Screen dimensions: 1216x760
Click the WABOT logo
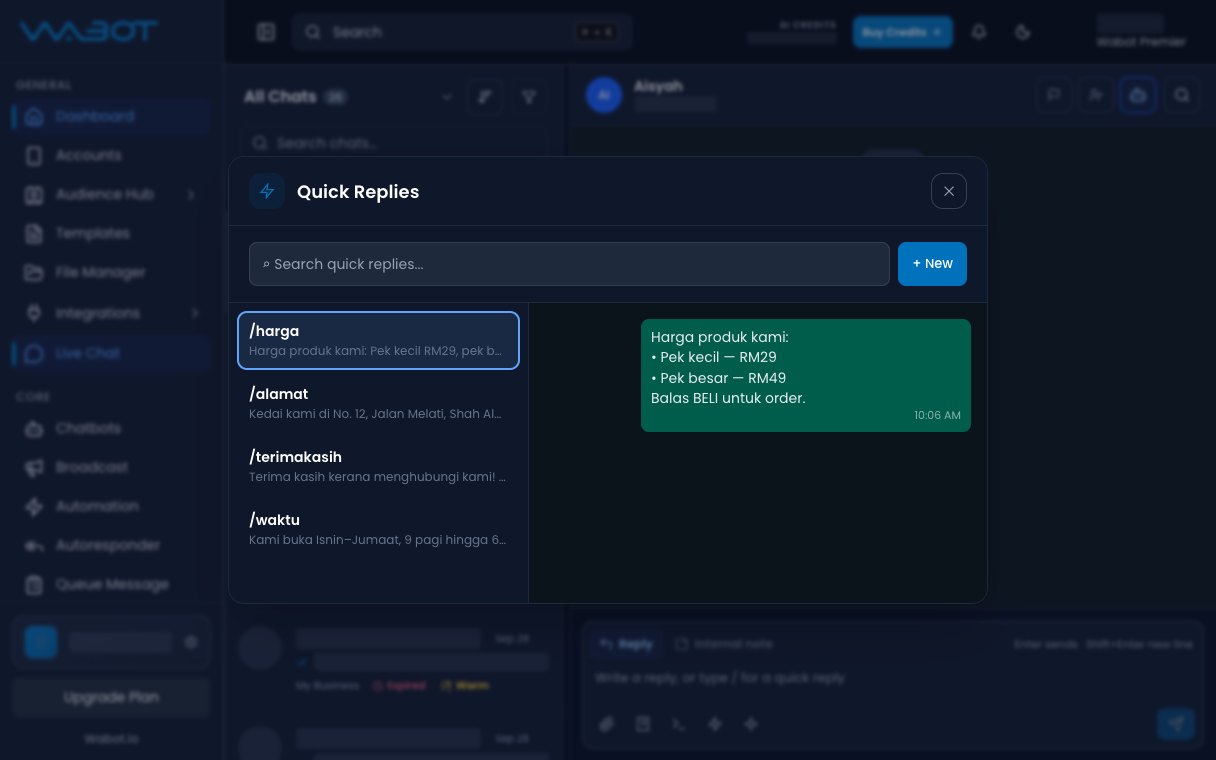[x=89, y=31]
